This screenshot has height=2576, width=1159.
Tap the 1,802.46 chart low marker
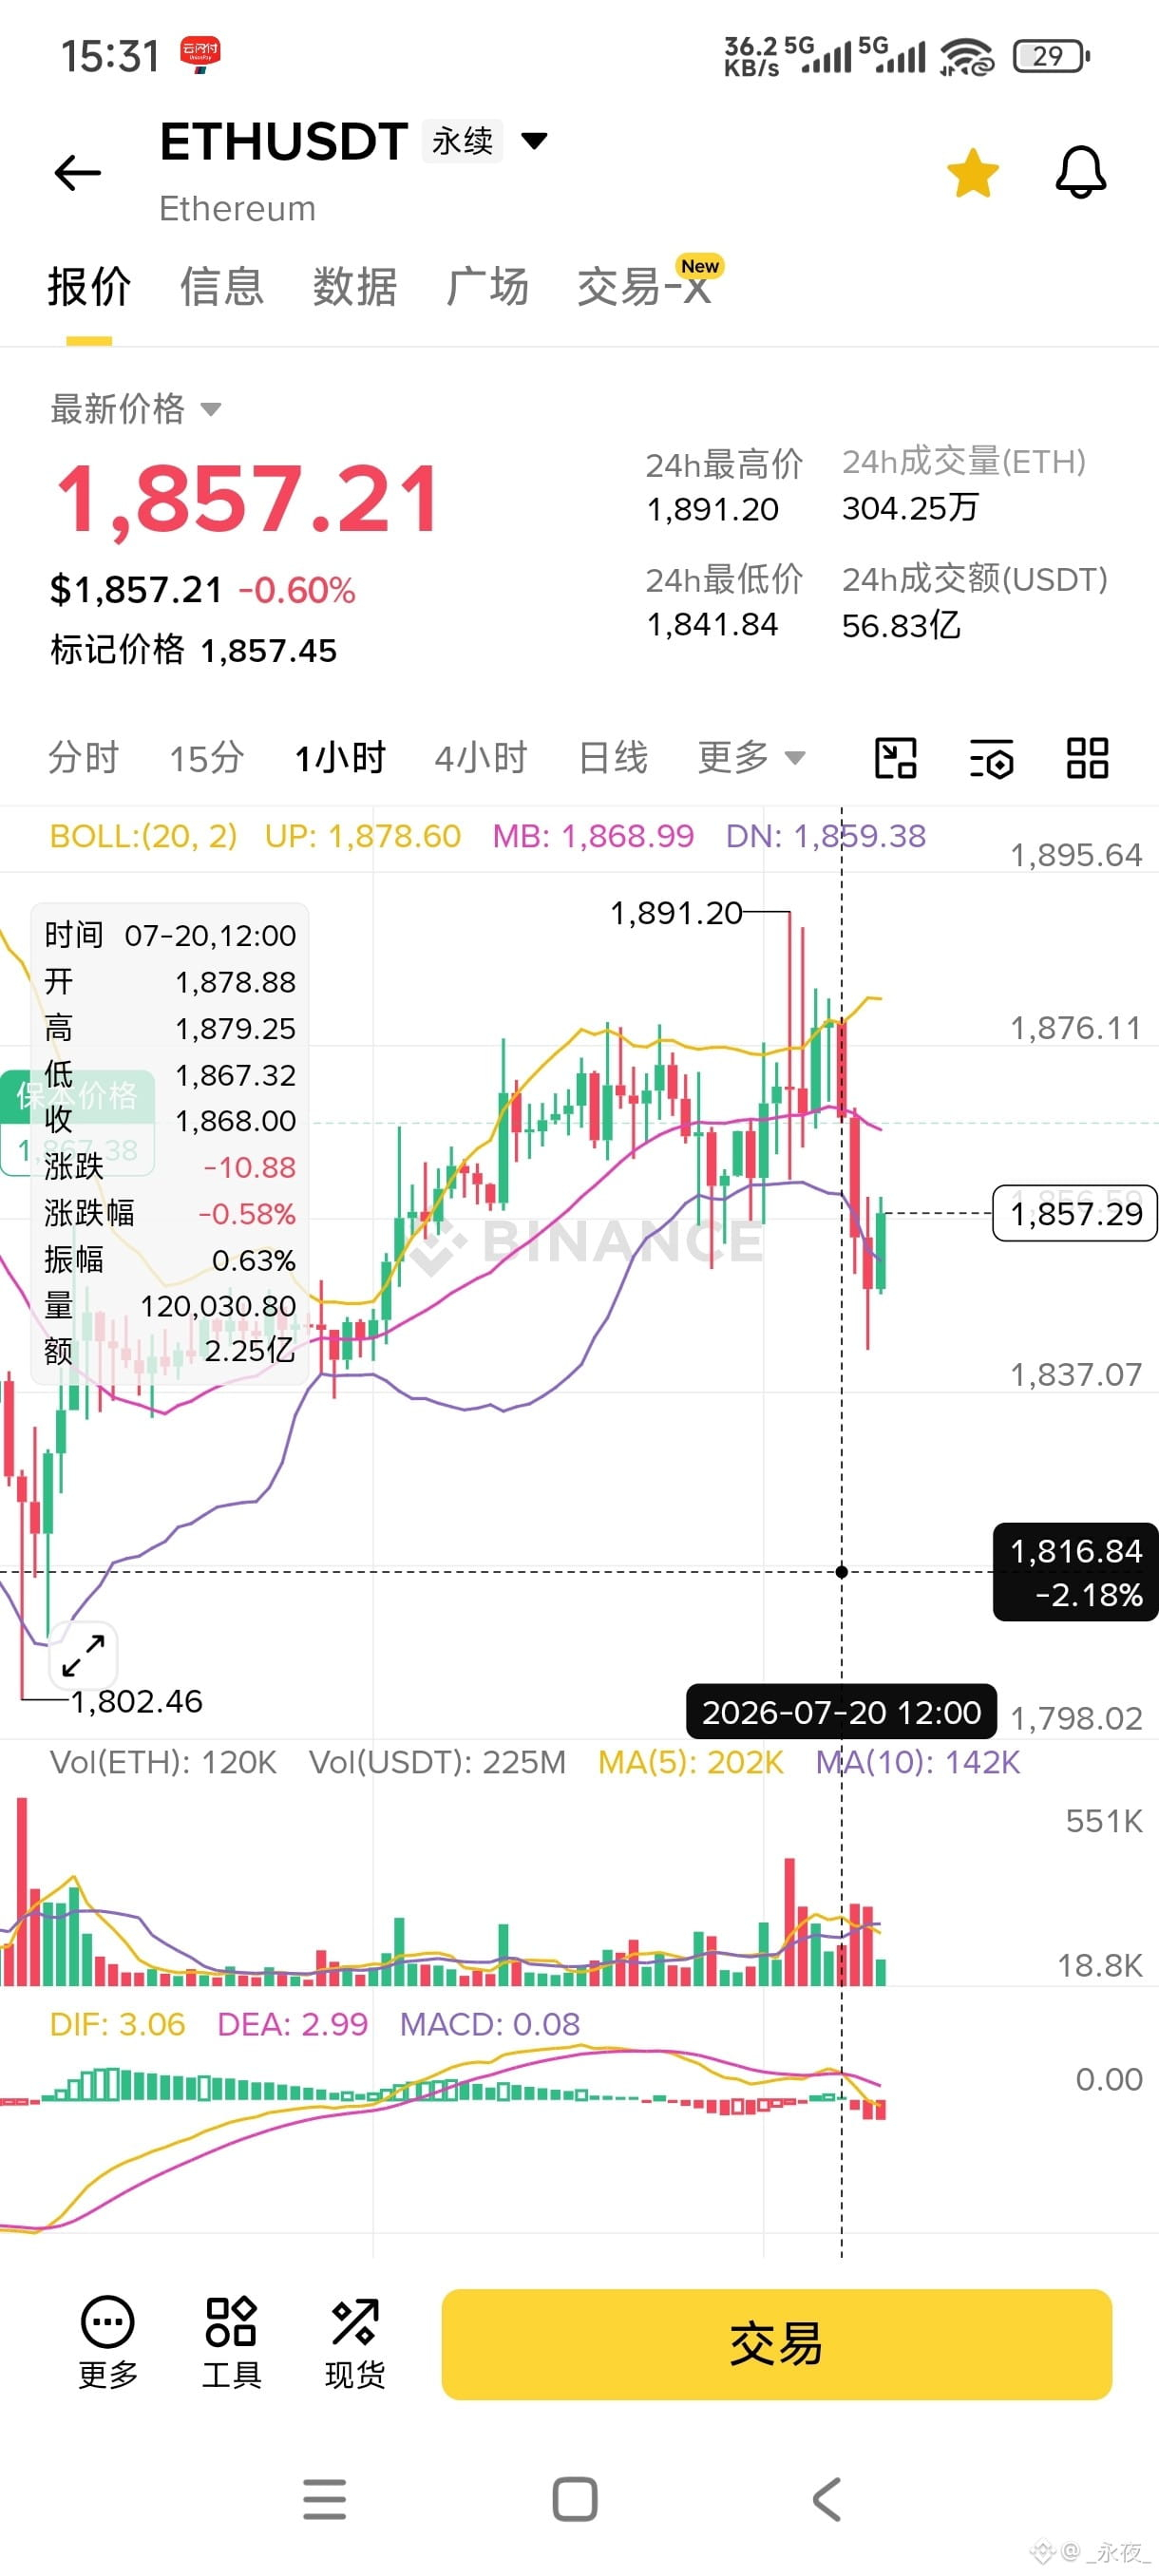coord(137,1701)
